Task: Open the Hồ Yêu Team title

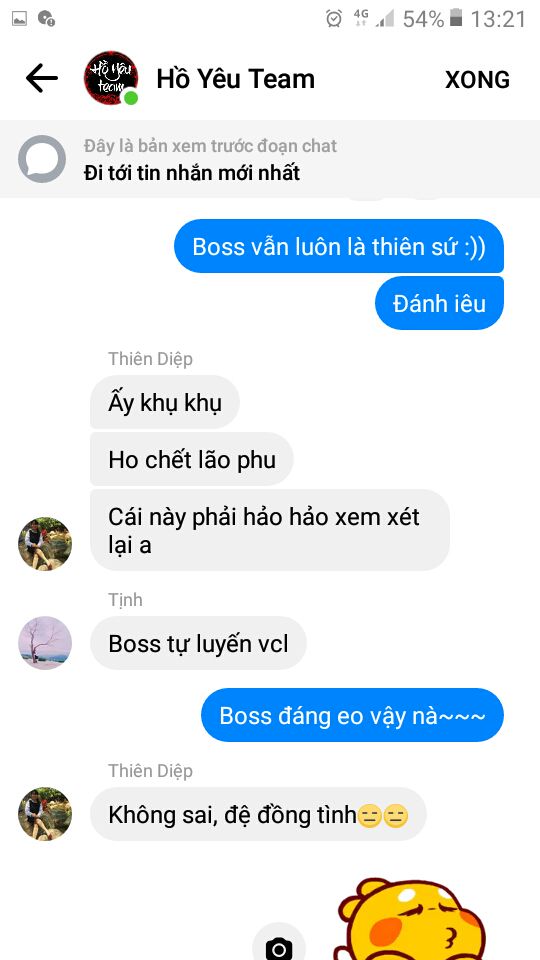Action: pyautogui.click(x=235, y=79)
